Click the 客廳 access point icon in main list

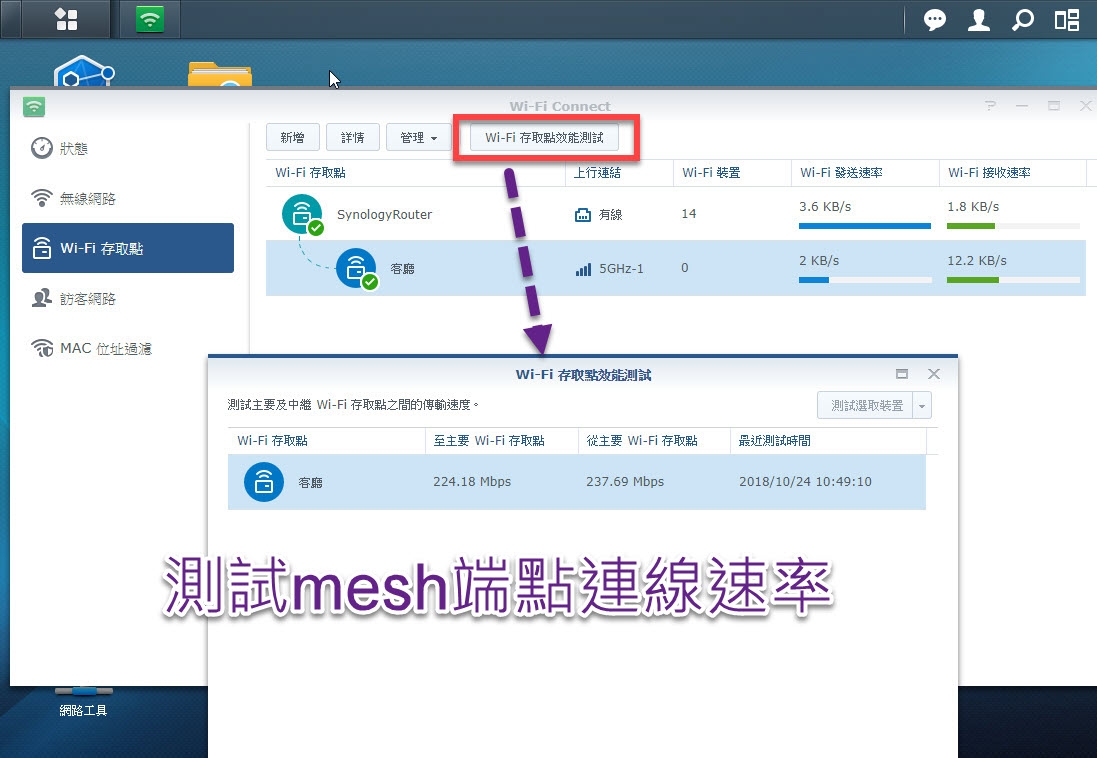point(358,268)
